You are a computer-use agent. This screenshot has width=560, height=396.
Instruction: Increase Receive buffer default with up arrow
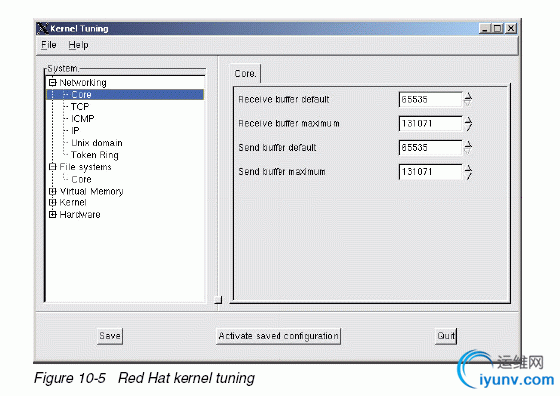(x=468, y=96)
